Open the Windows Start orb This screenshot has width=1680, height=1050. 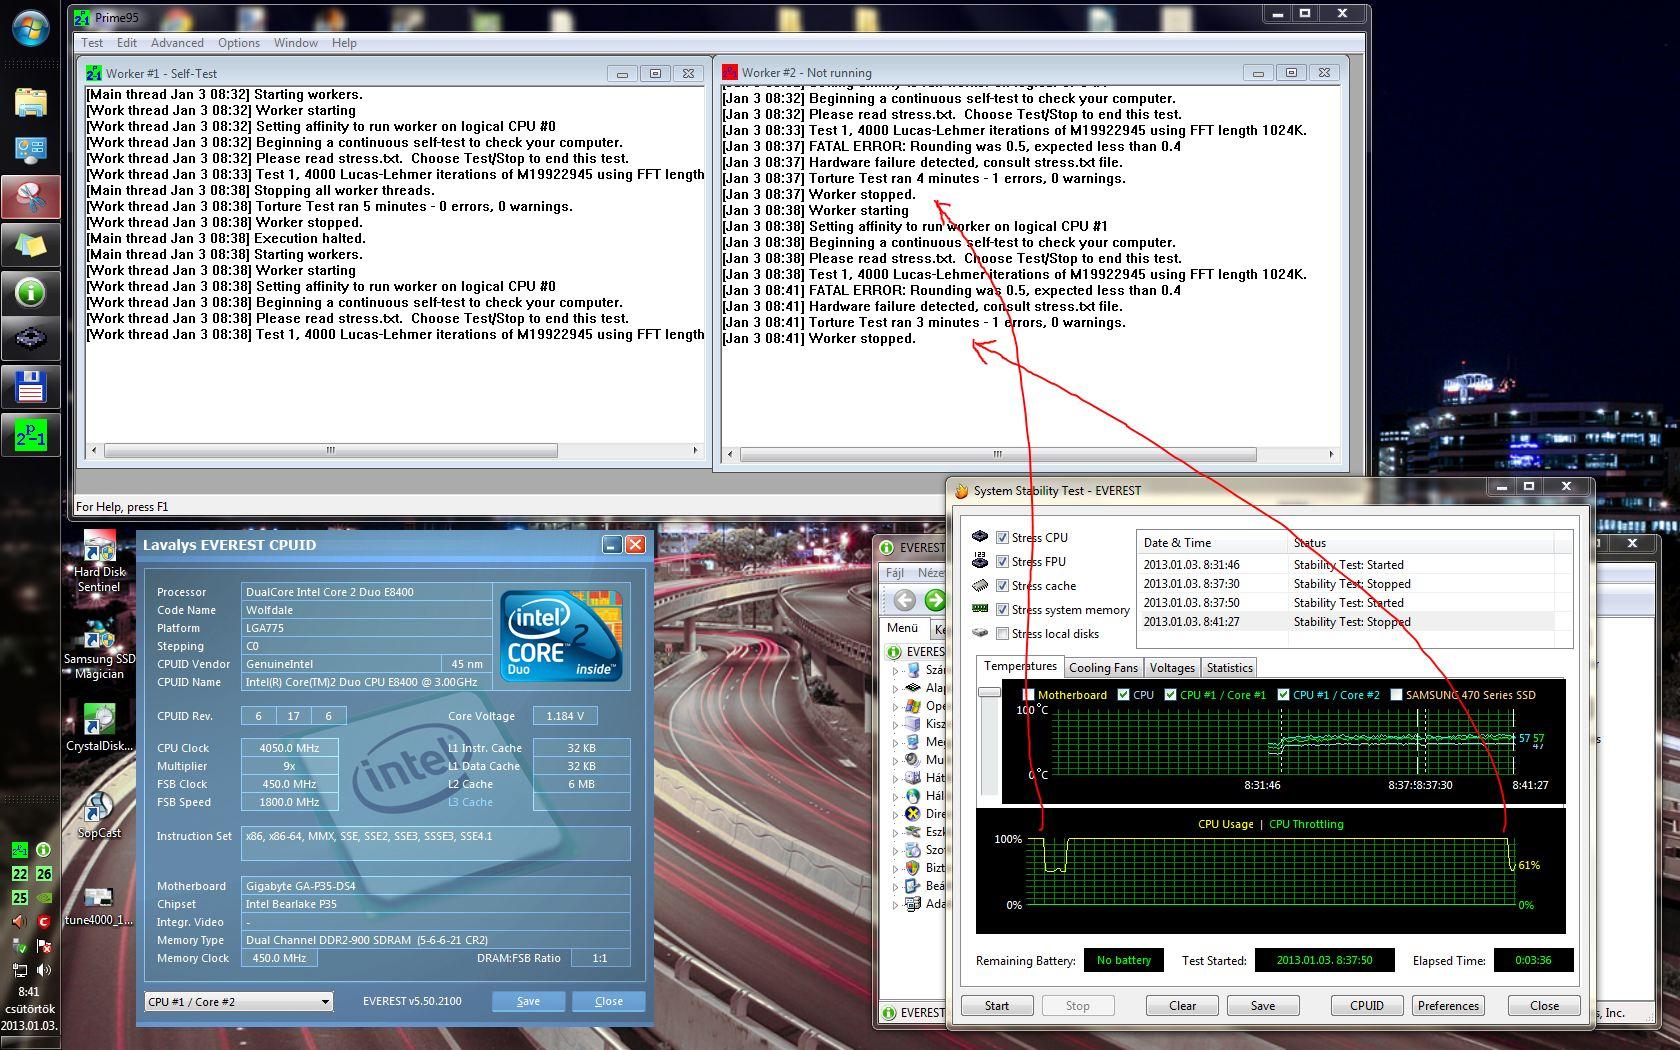coord(30,28)
